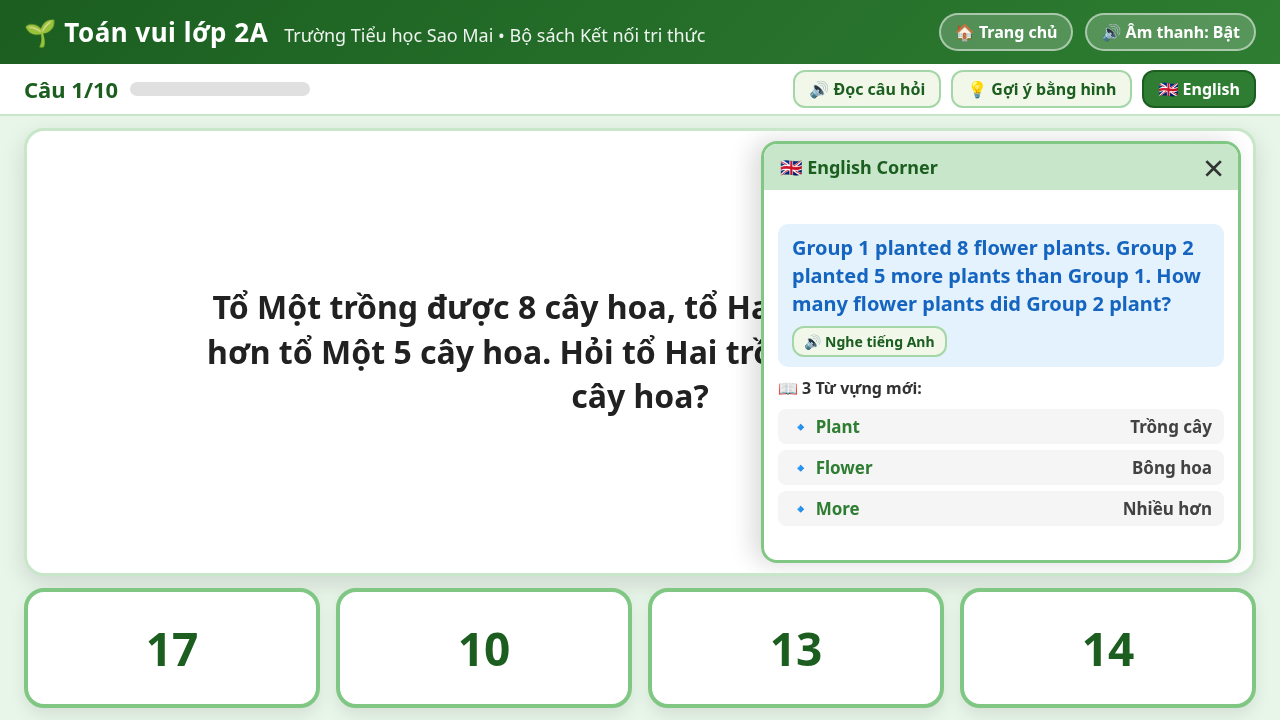
Task: Click the Câu 1/10 counter
Action: [71, 90]
